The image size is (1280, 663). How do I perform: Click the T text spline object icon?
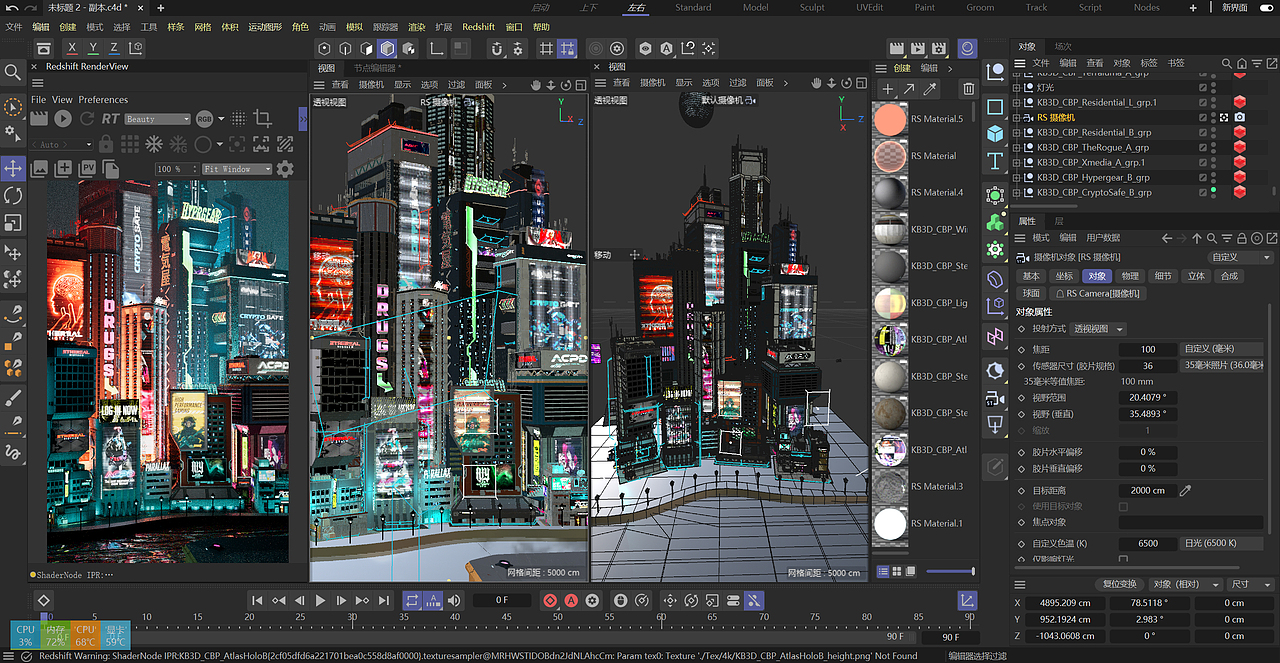click(x=995, y=160)
